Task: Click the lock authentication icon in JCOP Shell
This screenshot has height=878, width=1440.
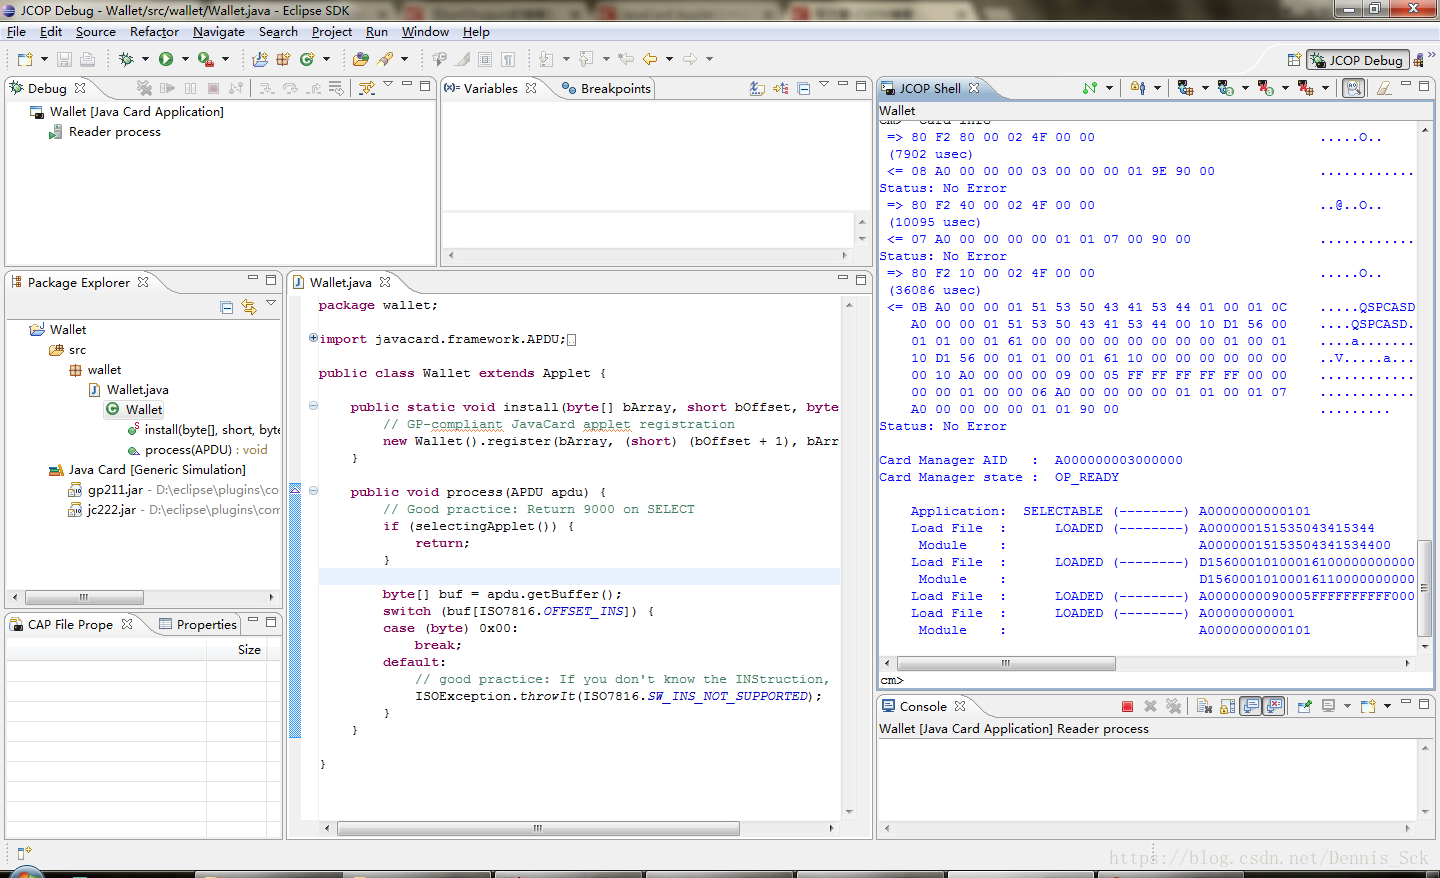Action: click(1138, 88)
